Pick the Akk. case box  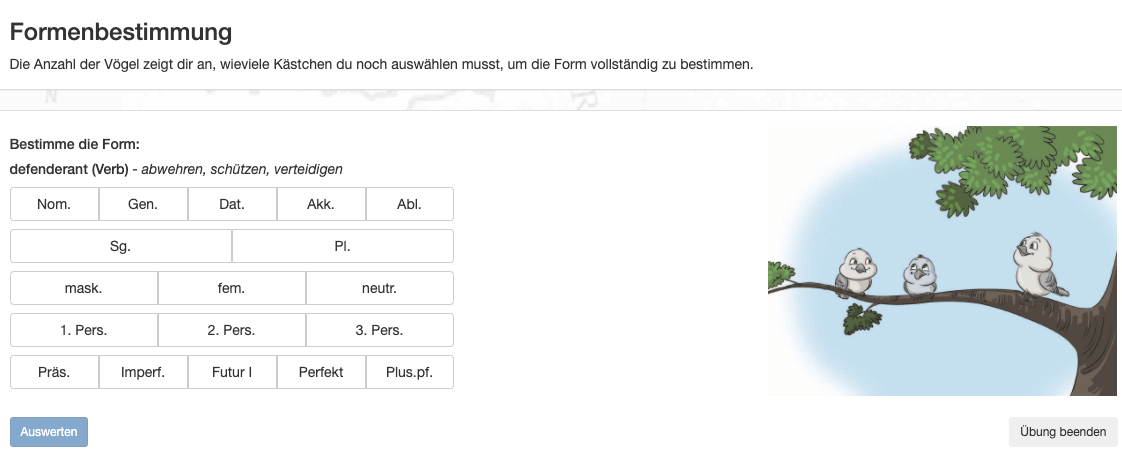point(321,204)
